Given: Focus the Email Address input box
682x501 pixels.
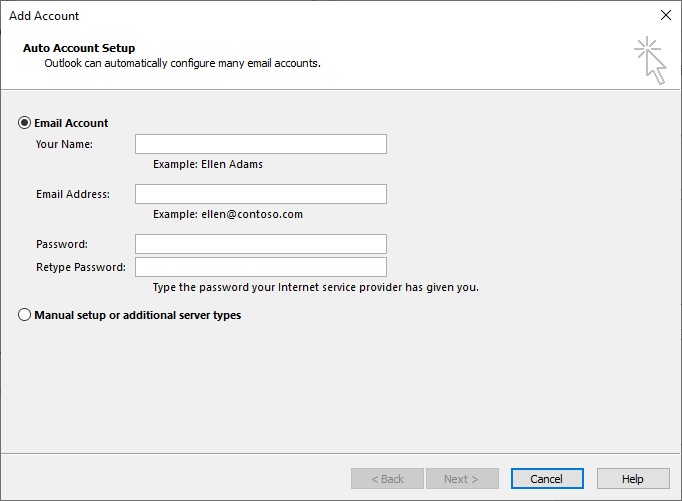Looking at the screenshot, I should [260, 194].
